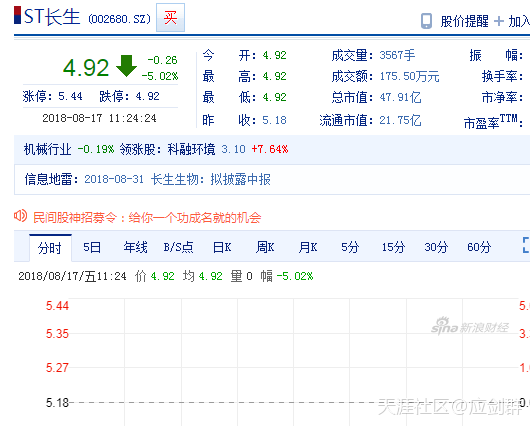Open 股价提醒 price alert phone icon
Screen dimensions: 530x426
coord(426,21)
